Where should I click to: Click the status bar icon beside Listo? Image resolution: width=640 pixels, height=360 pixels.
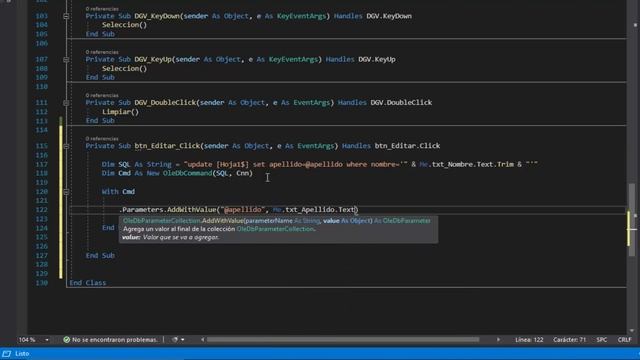point(7,353)
